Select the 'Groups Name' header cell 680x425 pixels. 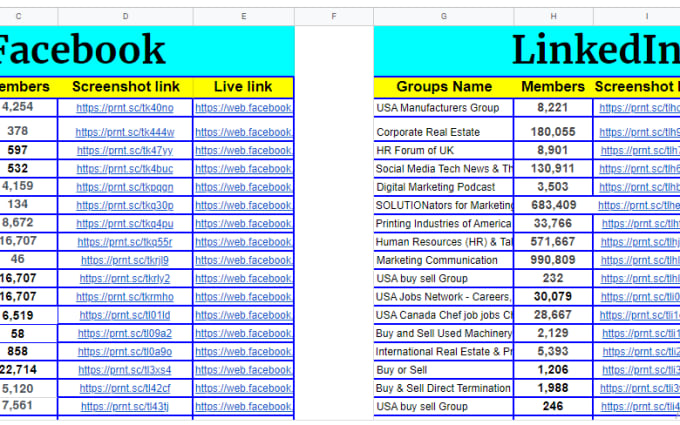[x=444, y=87]
